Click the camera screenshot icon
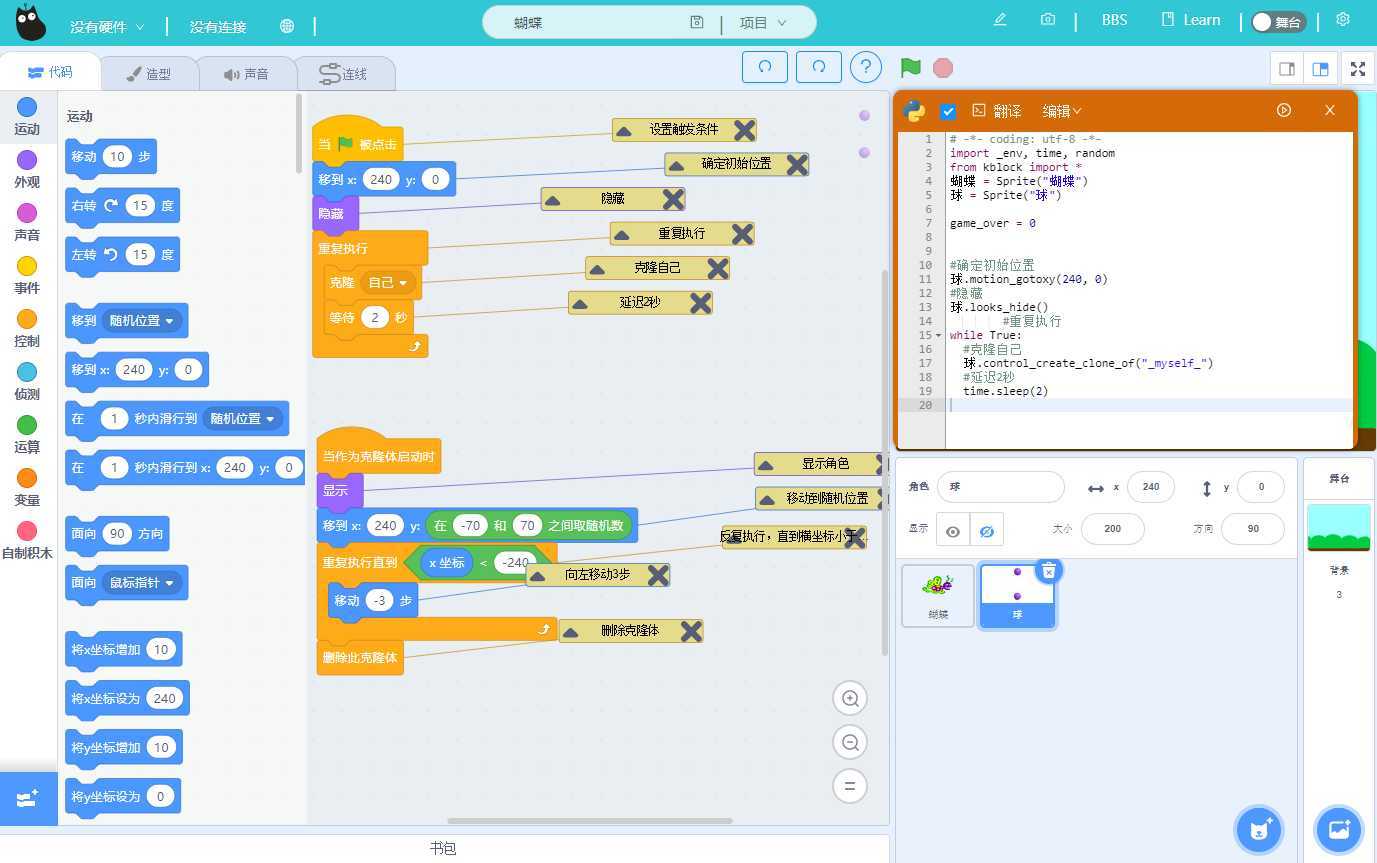The width and height of the screenshot is (1377, 863). tap(1047, 20)
